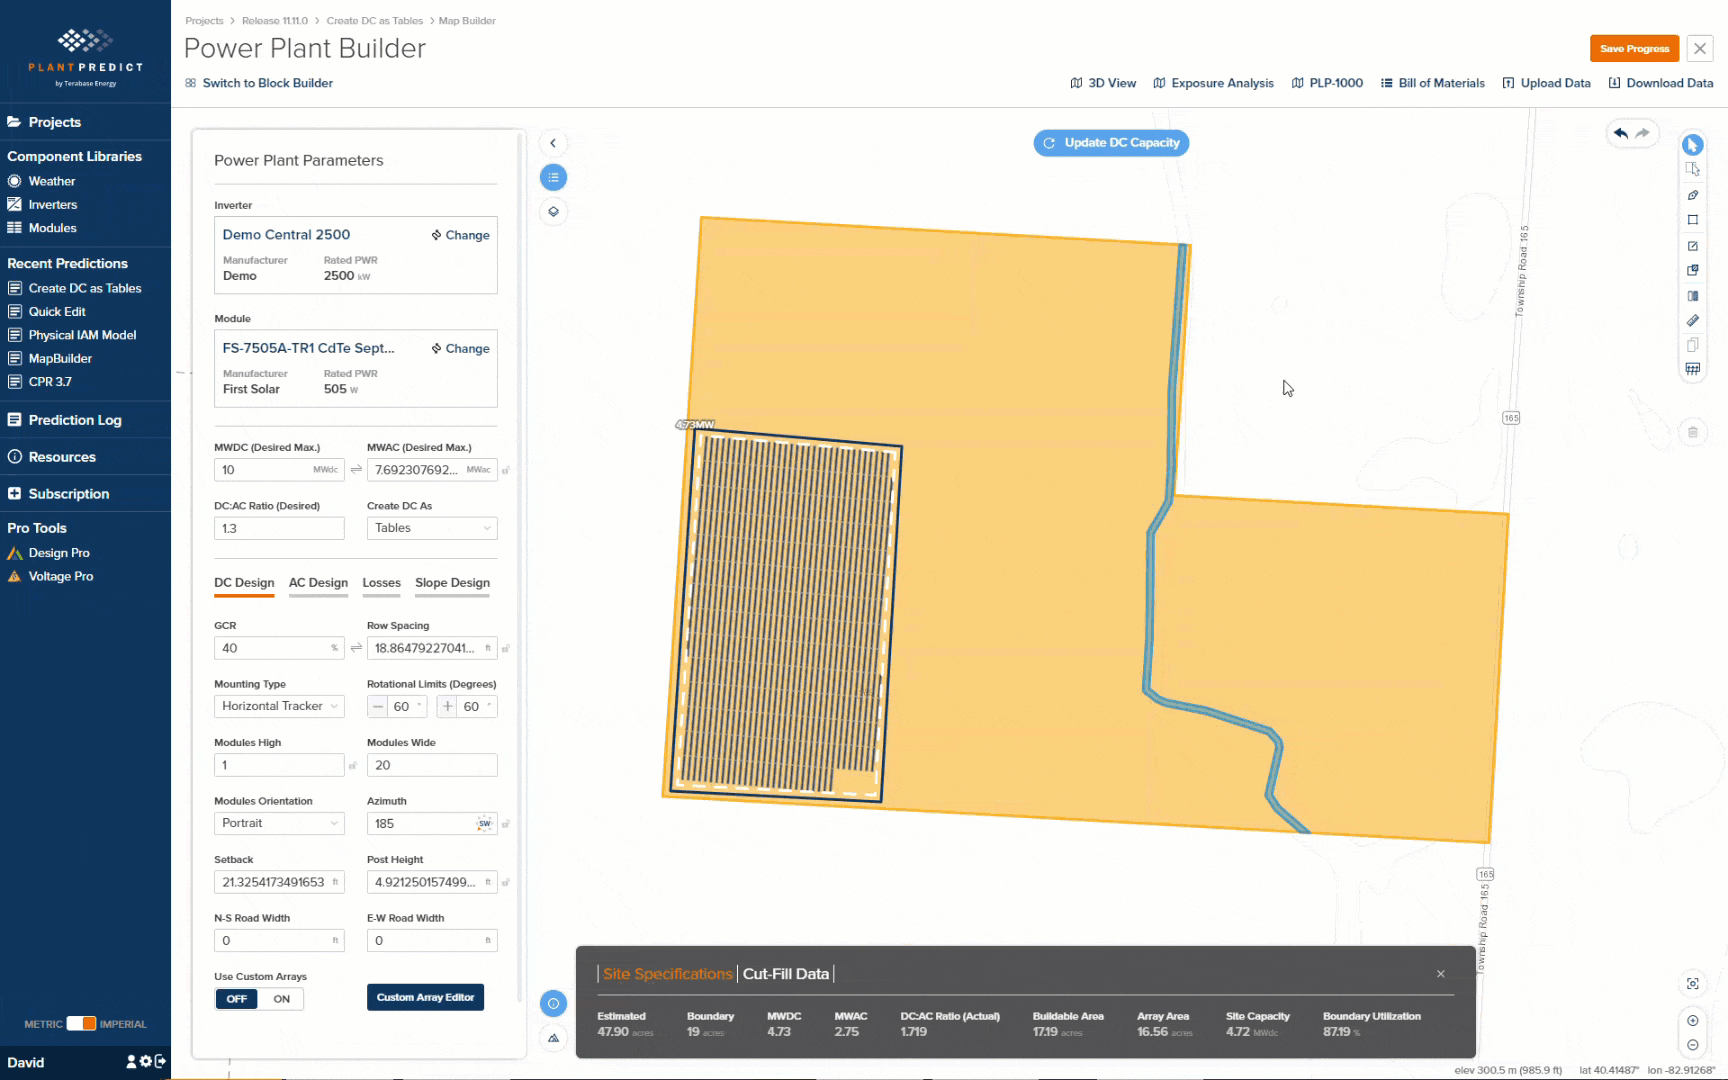Screen dimensions: 1728x1080
Task: Select the tracker array table tool
Action: (1692, 369)
